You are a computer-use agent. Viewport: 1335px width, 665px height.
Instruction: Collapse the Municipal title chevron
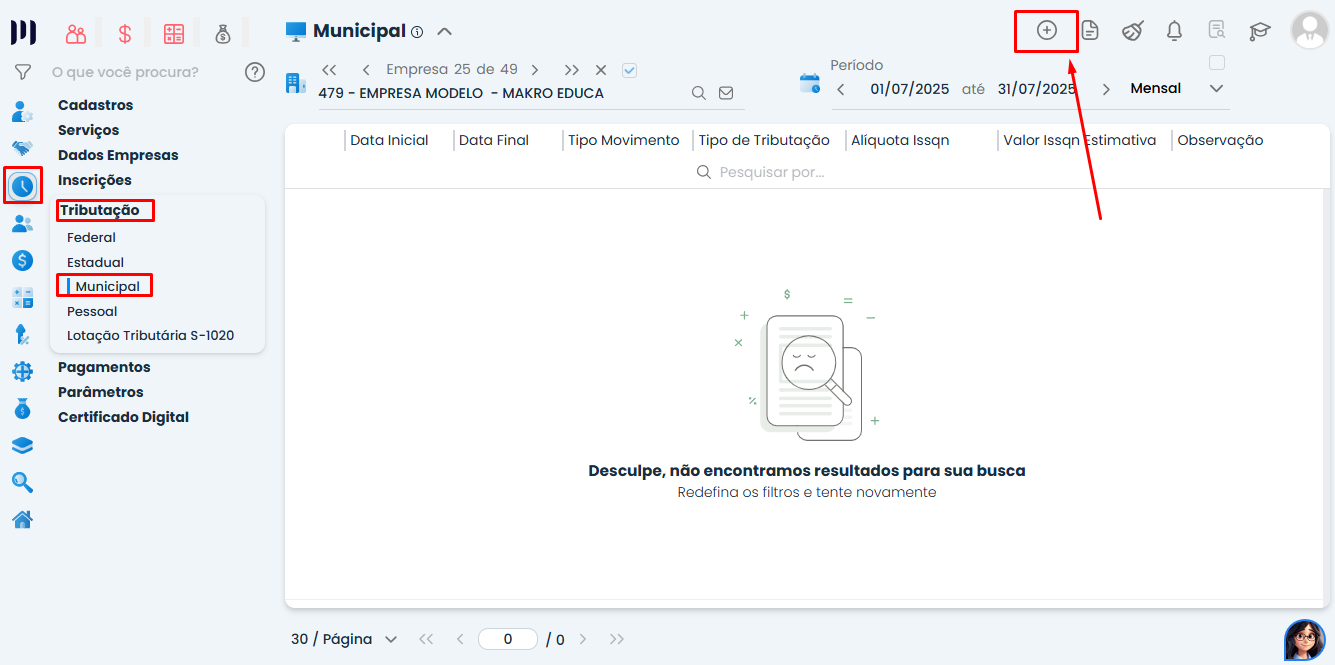[x=445, y=31]
